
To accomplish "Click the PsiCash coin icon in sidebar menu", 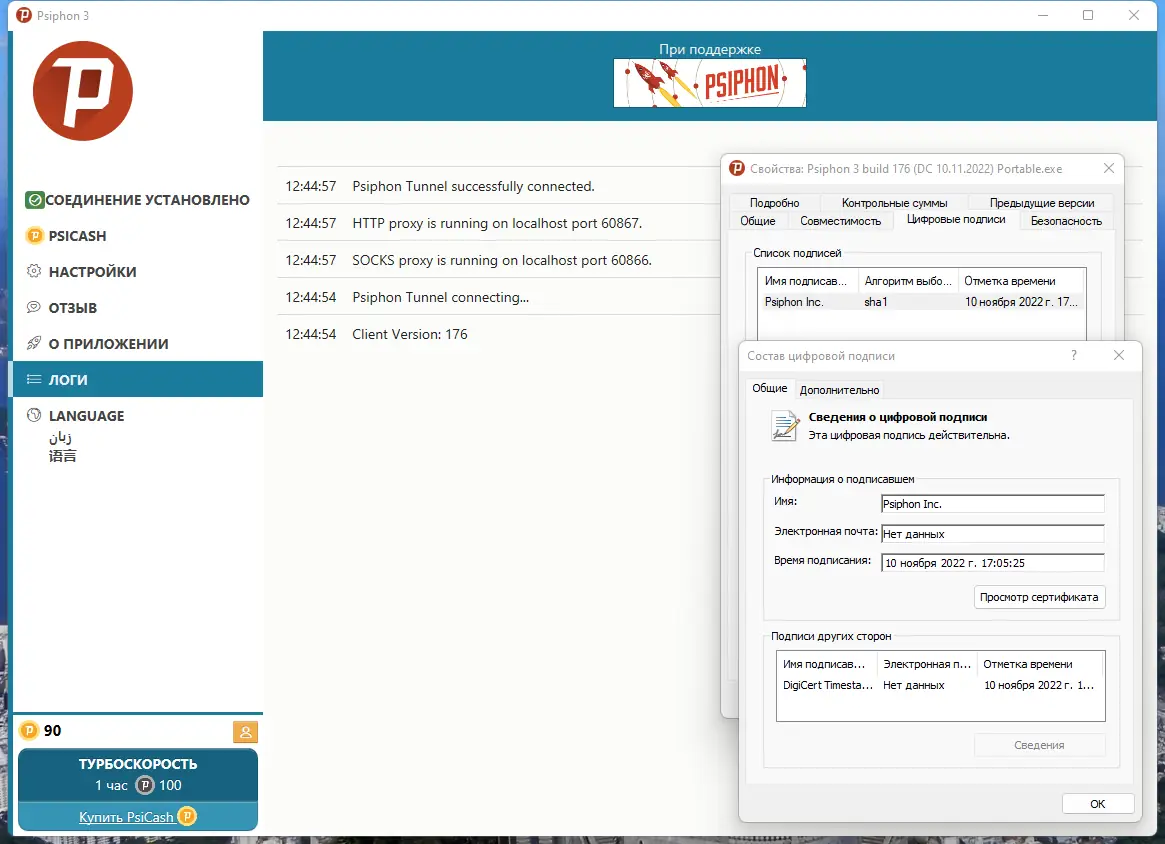I will 34,236.
